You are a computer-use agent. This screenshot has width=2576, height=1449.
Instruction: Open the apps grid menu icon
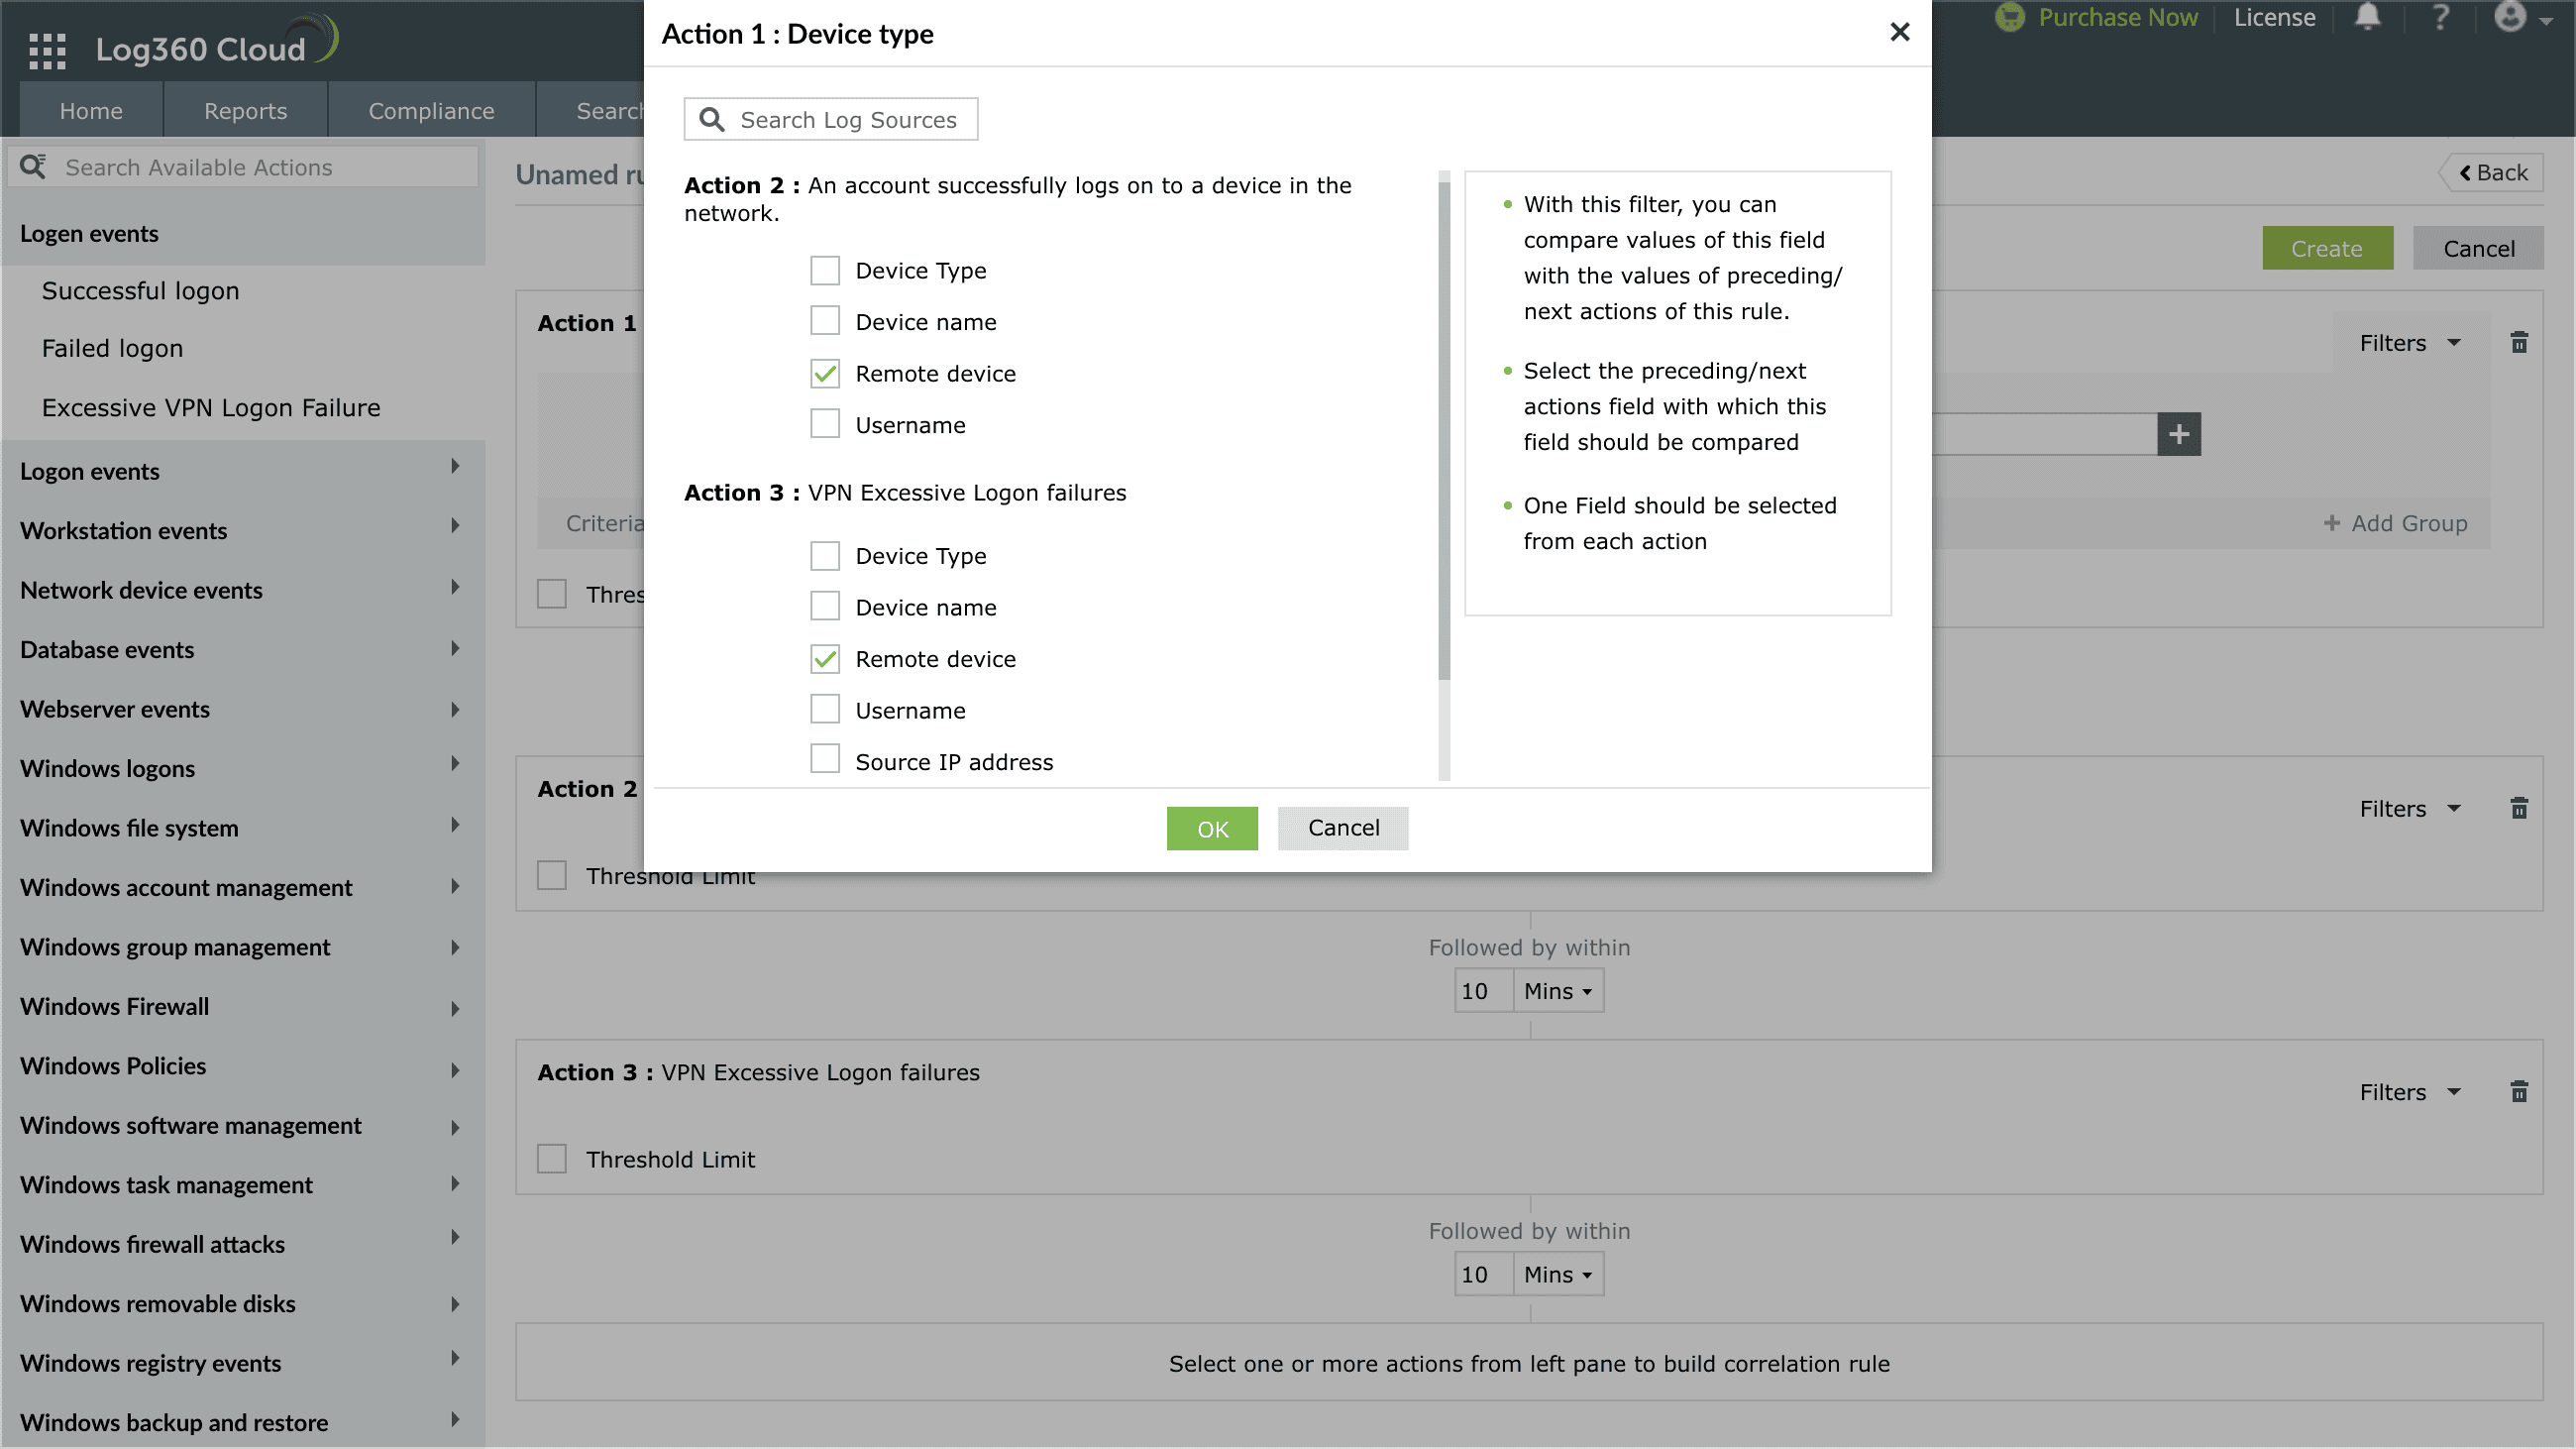pos(47,49)
